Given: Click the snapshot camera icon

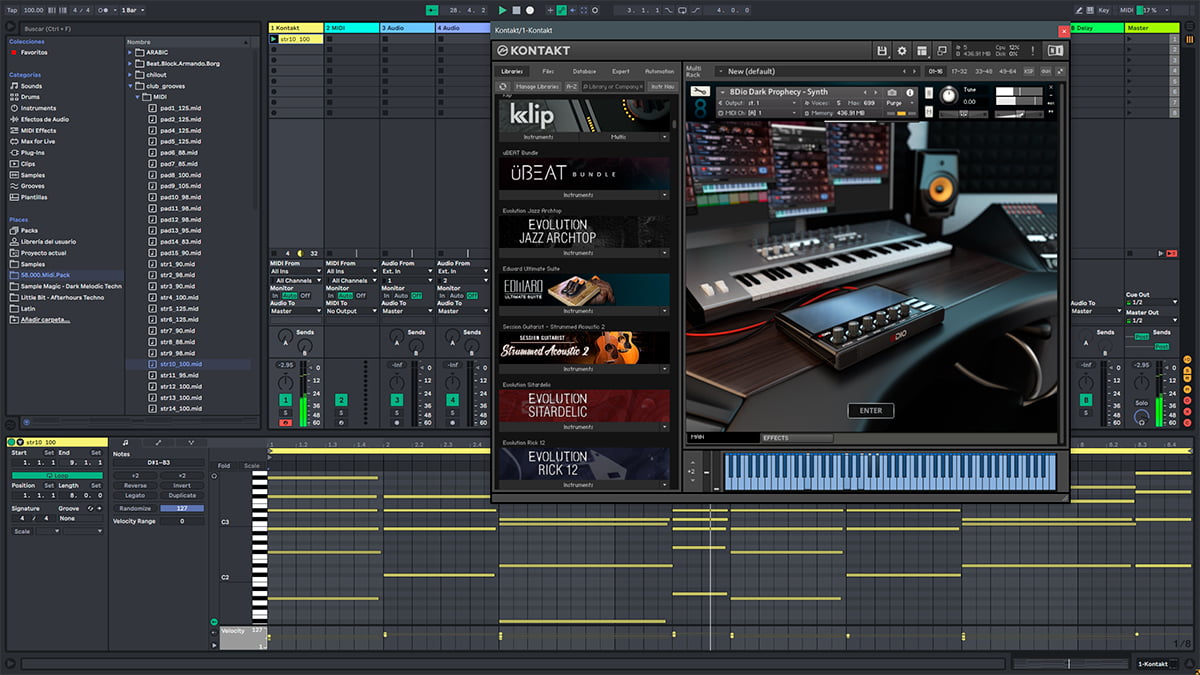Looking at the screenshot, I should (892, 92).
